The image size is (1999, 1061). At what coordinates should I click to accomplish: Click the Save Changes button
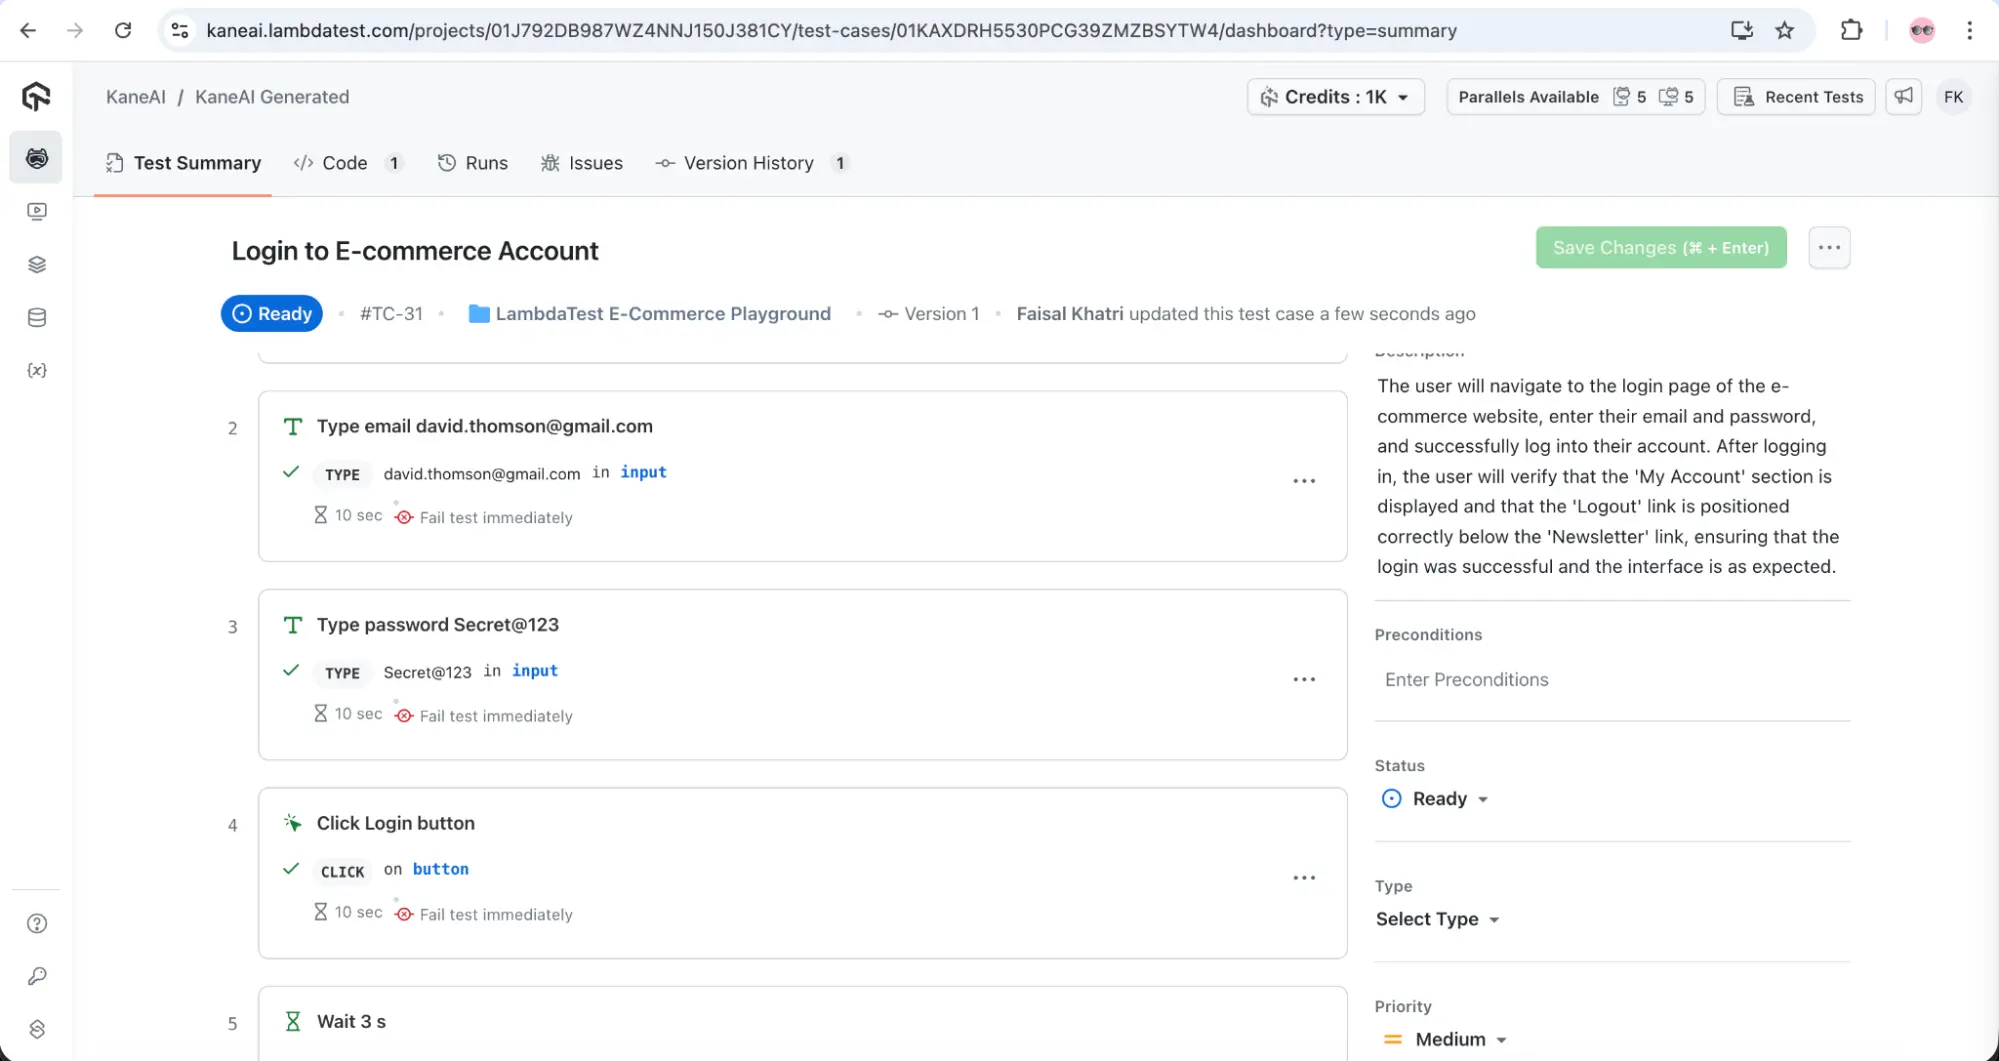point(1660,248)
